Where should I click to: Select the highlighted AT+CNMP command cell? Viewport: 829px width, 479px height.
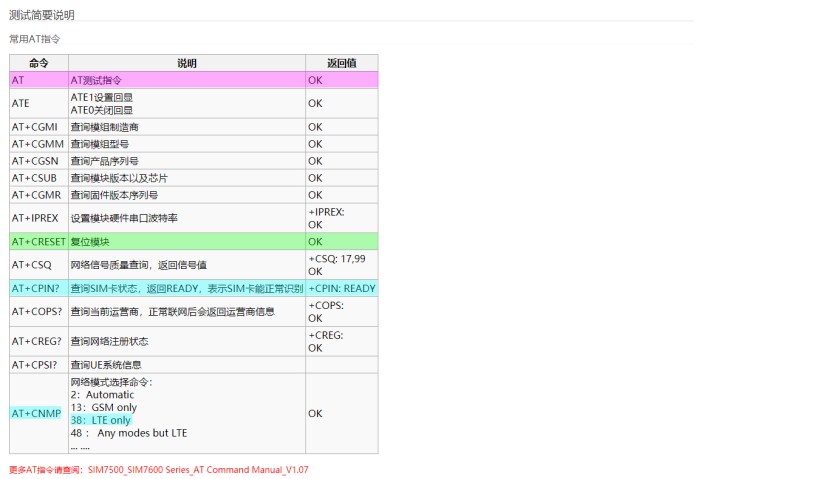[x=38, y=413]
